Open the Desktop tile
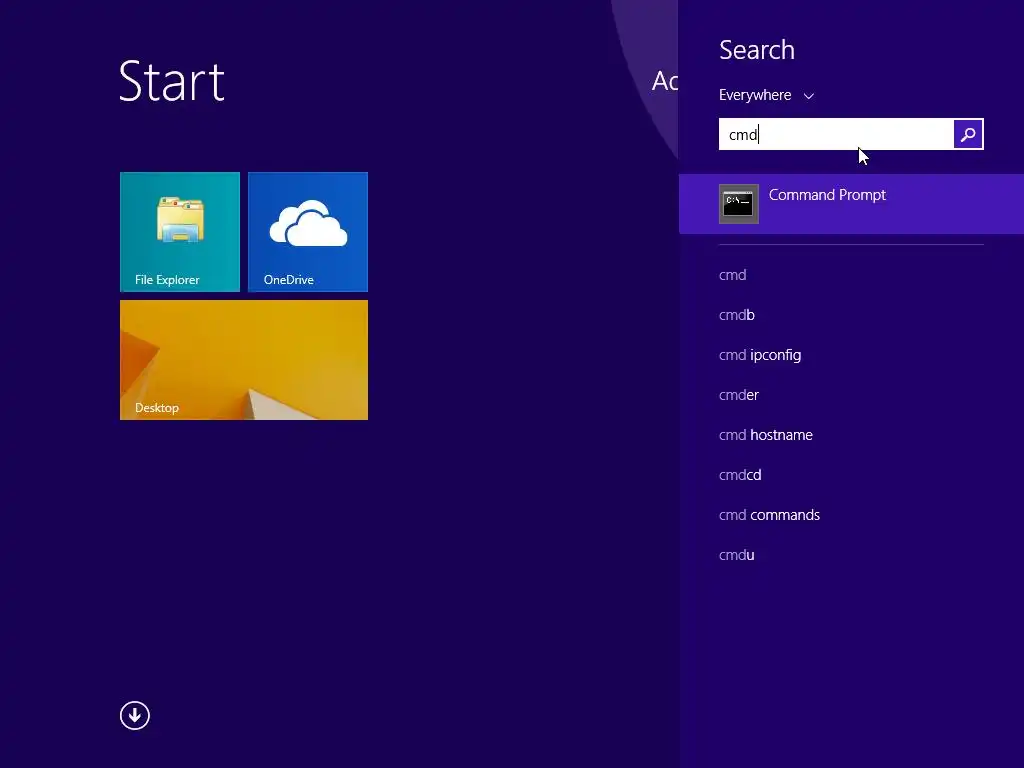1024x768 pixels. point(244,360)
